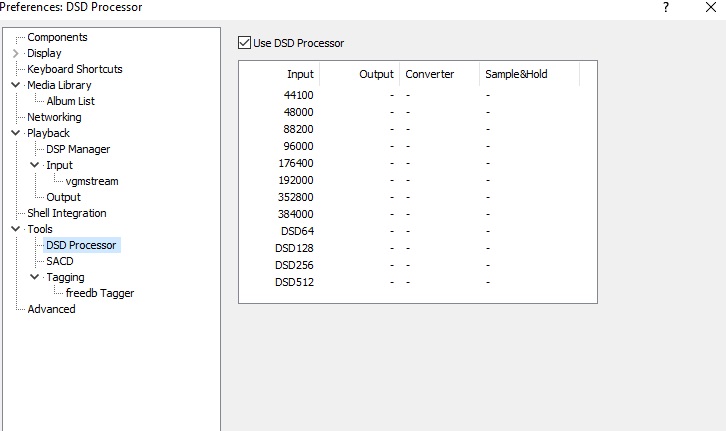Expand the Display tree node
The image size is (726, 431).
click(15, 54)
